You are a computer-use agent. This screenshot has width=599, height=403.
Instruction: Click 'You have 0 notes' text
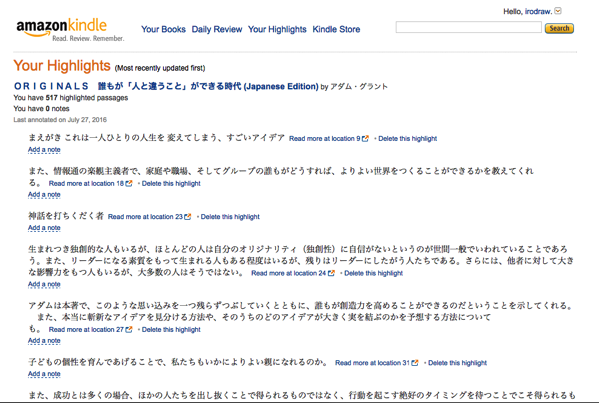click(41, 108)
